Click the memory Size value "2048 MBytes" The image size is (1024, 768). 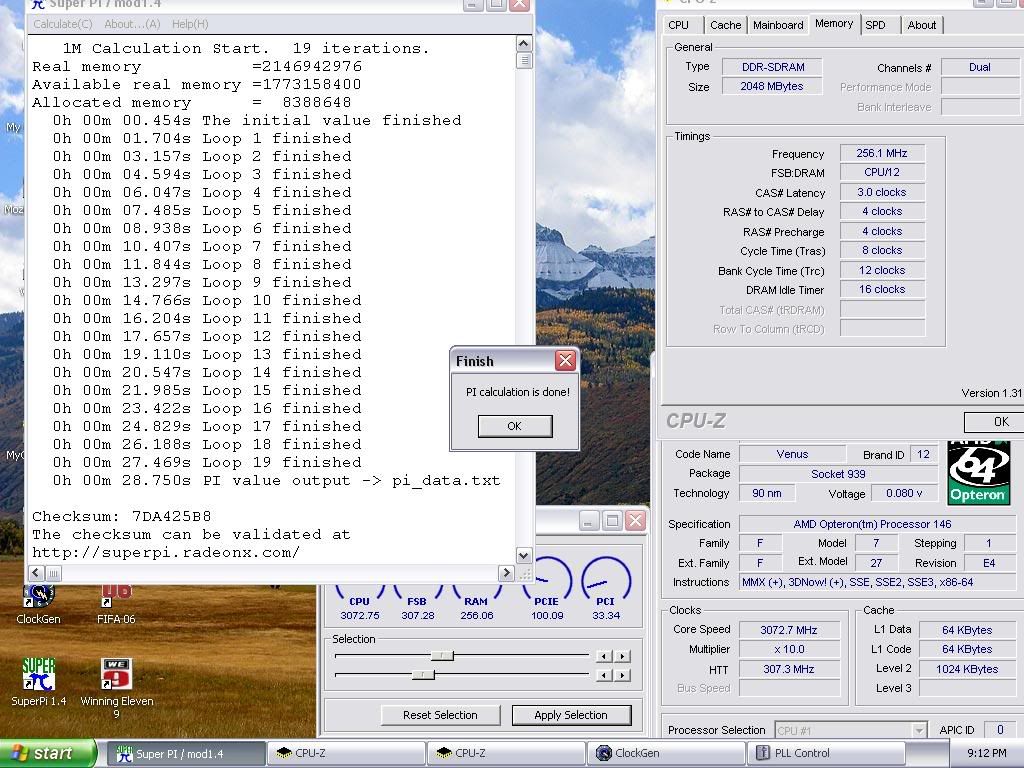772,86
